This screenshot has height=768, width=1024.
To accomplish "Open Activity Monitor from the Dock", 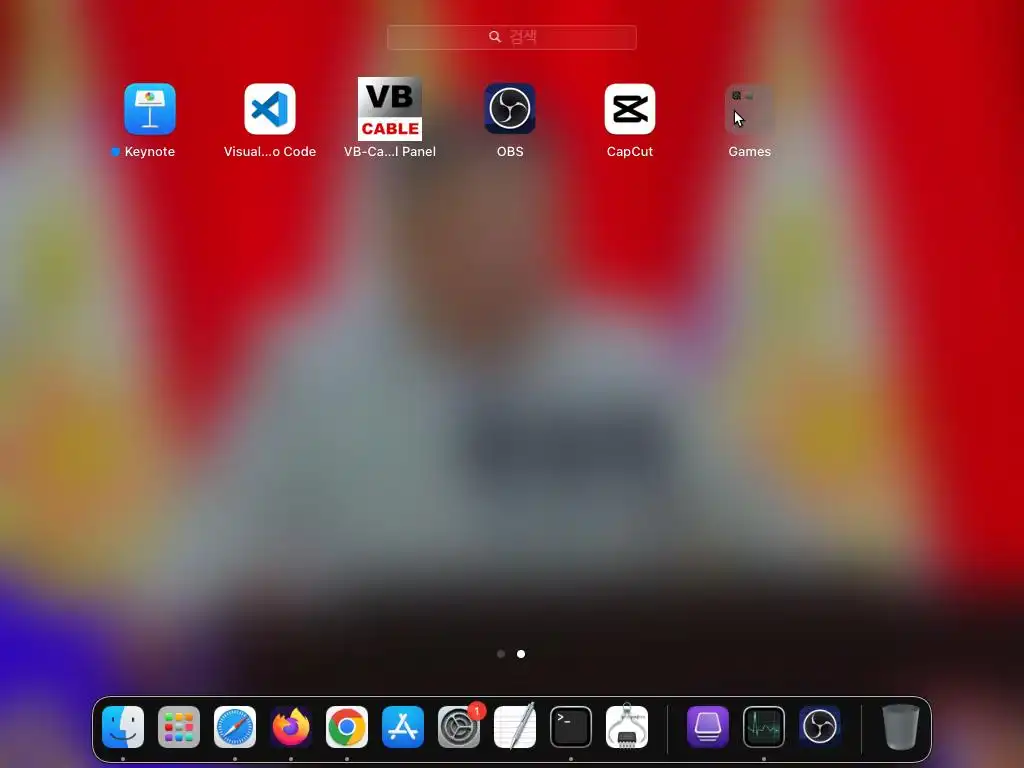I will point(764,727).
